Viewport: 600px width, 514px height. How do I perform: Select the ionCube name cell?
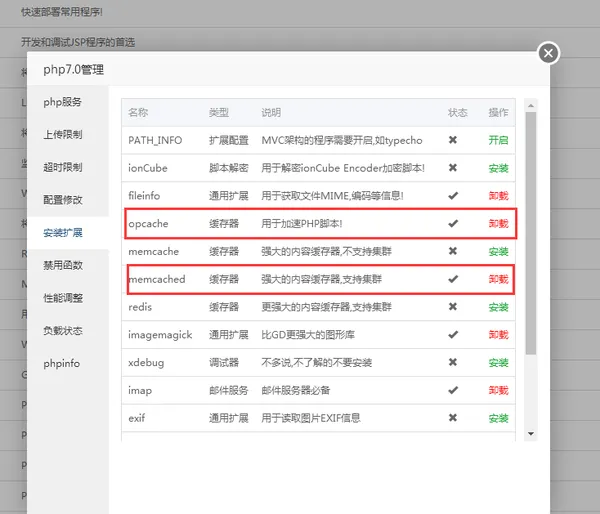pyautogui.click(x=148, y=168)
